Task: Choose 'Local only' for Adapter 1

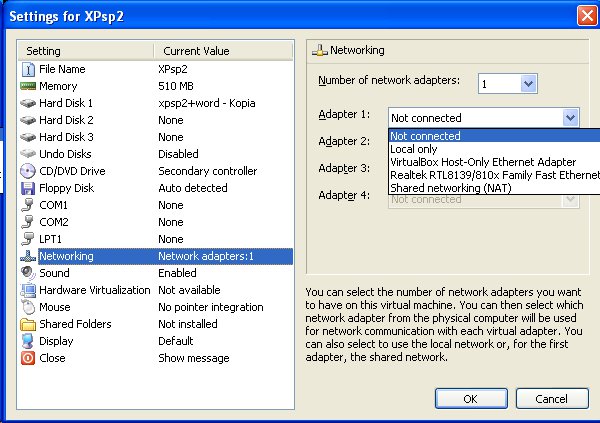Action: pos(494,149)
